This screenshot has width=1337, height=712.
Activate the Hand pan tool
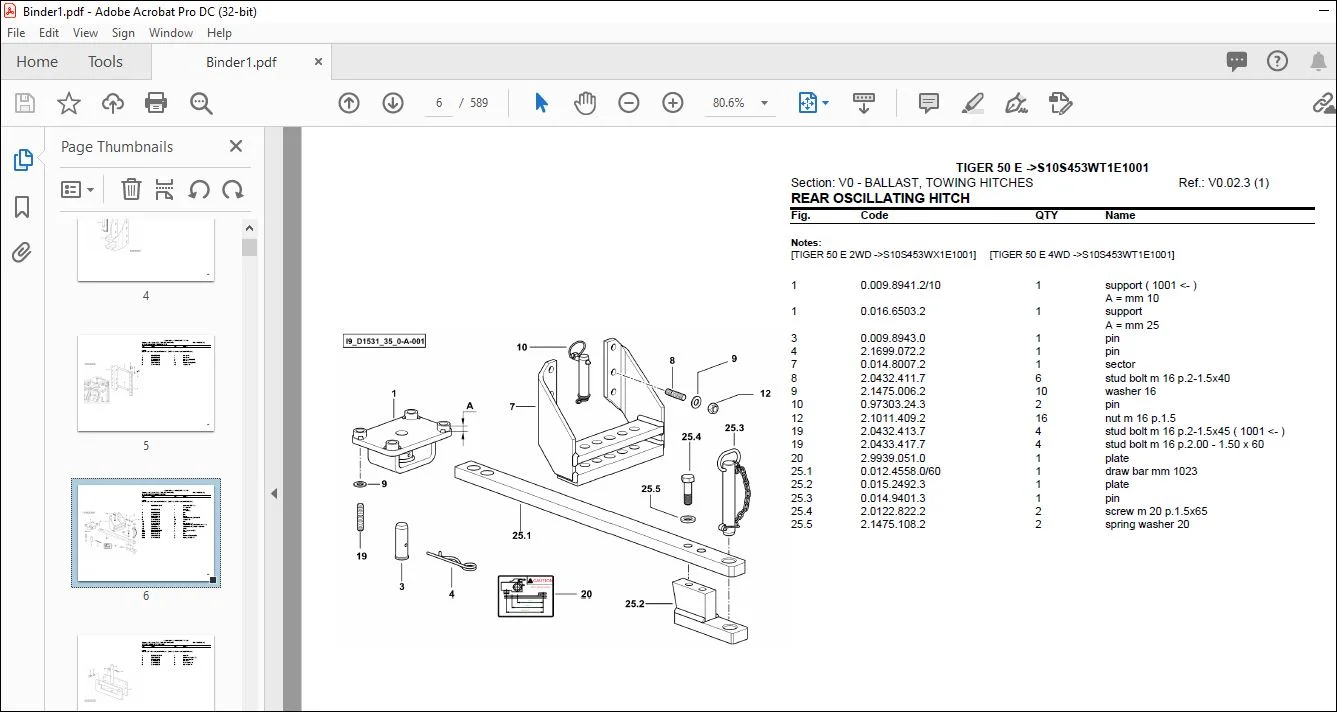point(585,103)
